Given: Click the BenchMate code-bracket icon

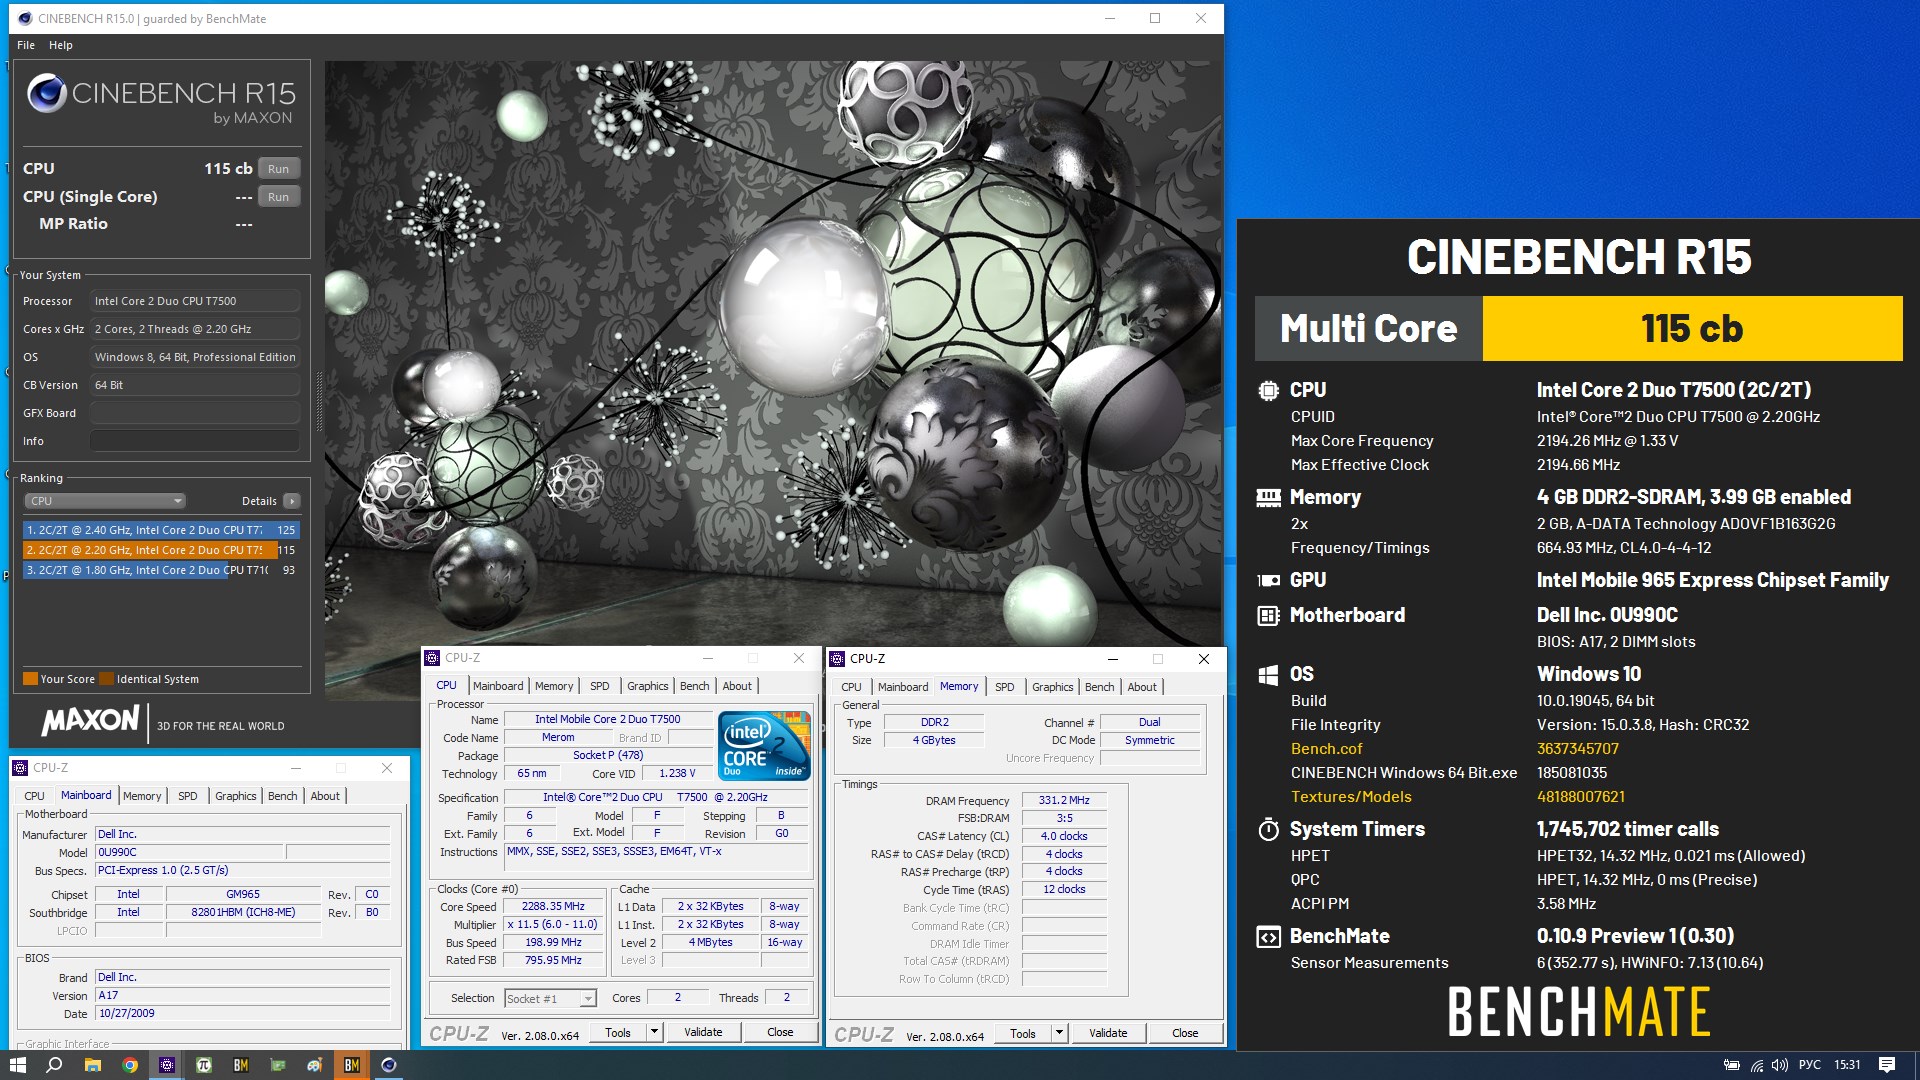Looking at the screenshot, I should point(1268,937).
